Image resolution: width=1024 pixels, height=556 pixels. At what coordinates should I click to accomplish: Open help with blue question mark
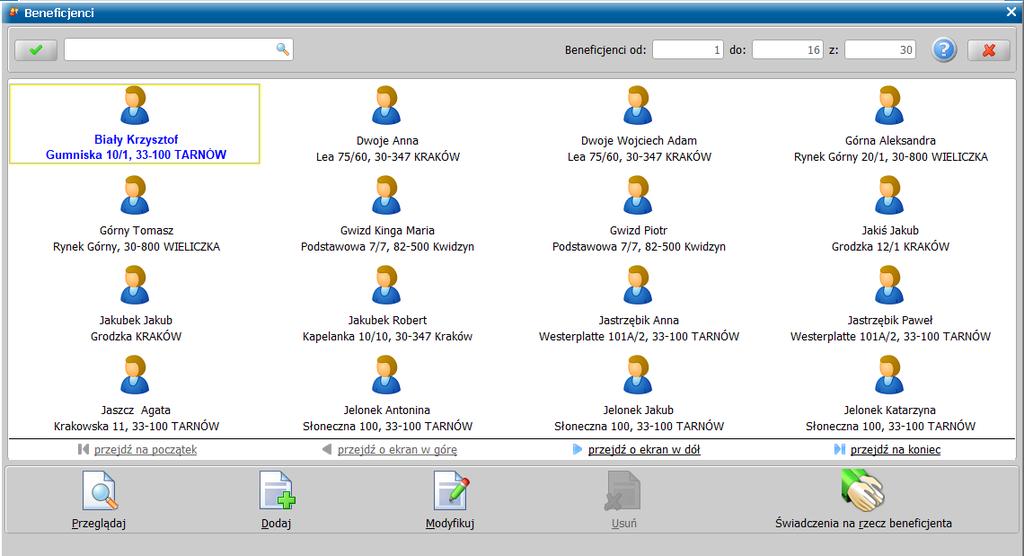tap(944, 50)
